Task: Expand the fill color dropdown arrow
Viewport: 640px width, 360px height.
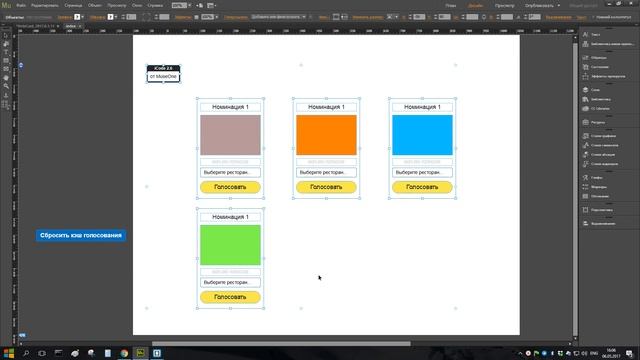Action: [82, 17]
